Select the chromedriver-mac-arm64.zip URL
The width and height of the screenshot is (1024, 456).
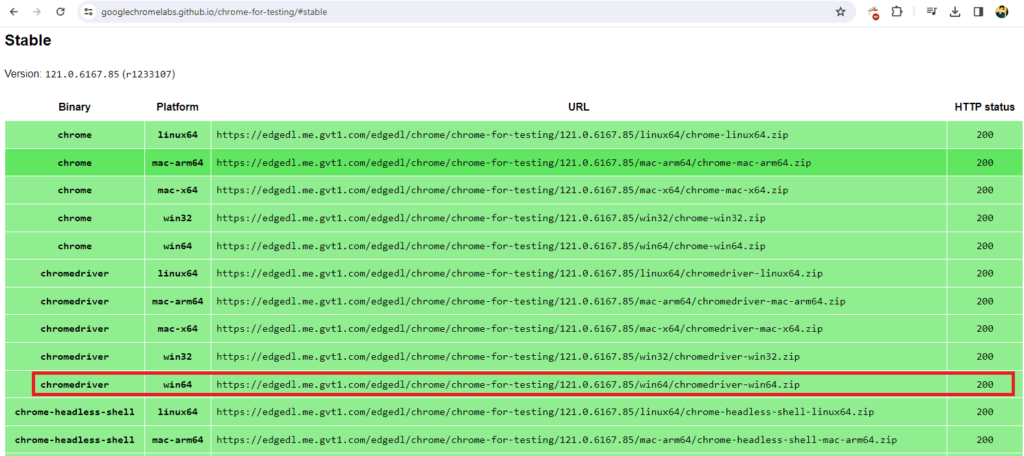point(531,301)
